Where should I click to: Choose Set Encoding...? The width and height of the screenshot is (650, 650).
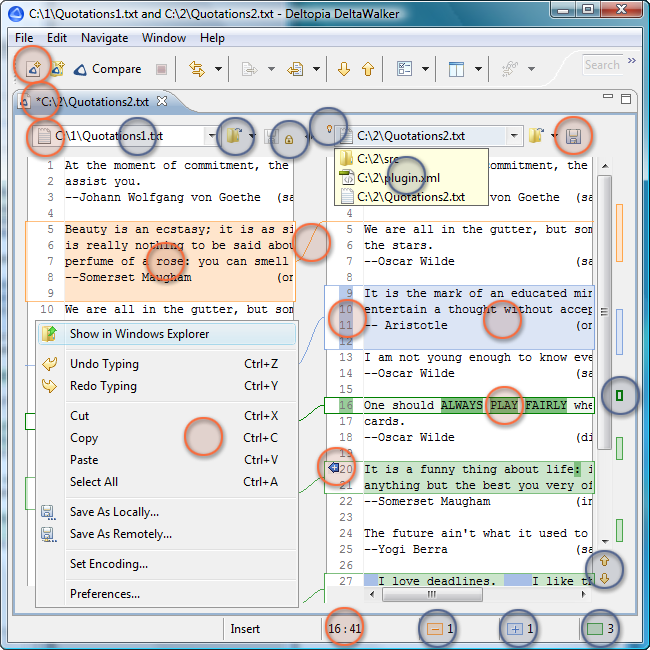pyautogui.click(x=167, y=564)
